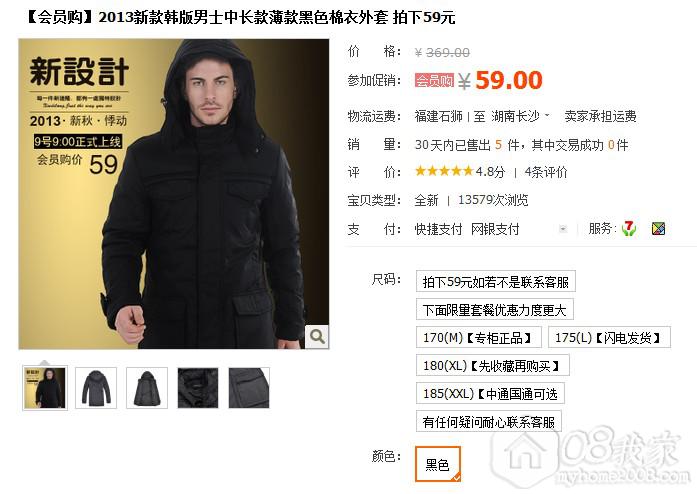Click the 有任何疑问耐心联系客服 option
This screenshot has width=697, height=494.
point(489,422)
